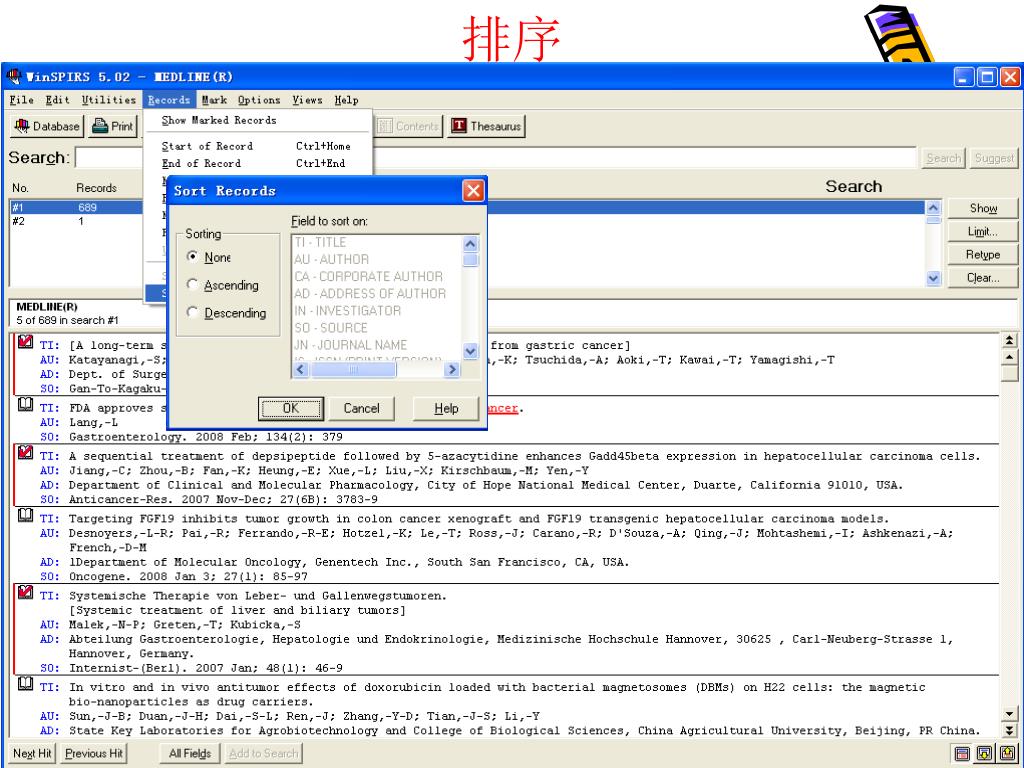Click the All Fields button
Screen dimensions: 1024x768
pyautogui.click(x=190, y=754)
